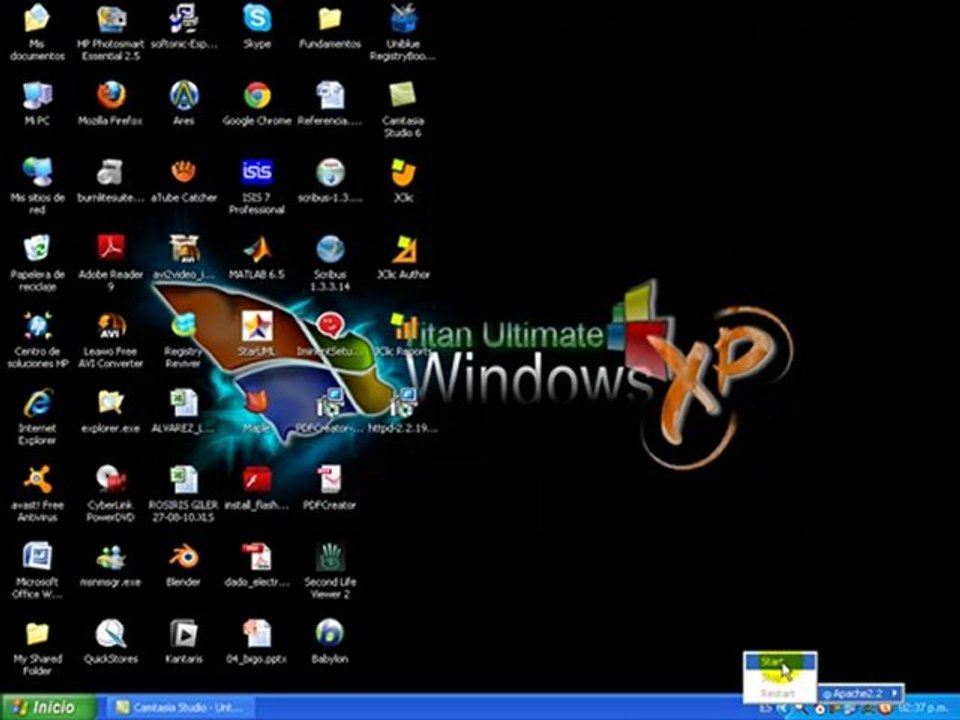This screenshot has width=960, height=720.
Task: Open Uniblue RegistryBooster icon
Action: (x=403, y=32)
